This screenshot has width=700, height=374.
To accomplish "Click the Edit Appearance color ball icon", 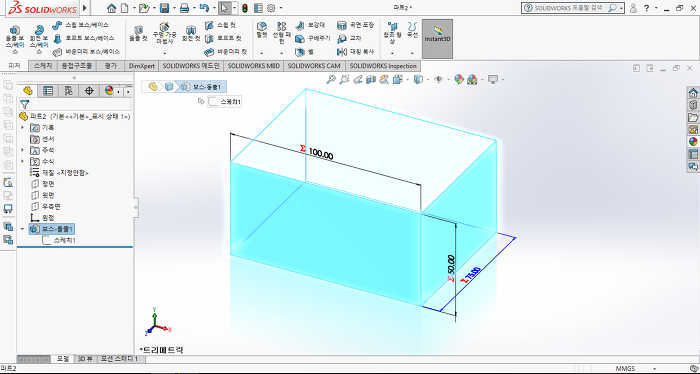I will tap(459, 79).
